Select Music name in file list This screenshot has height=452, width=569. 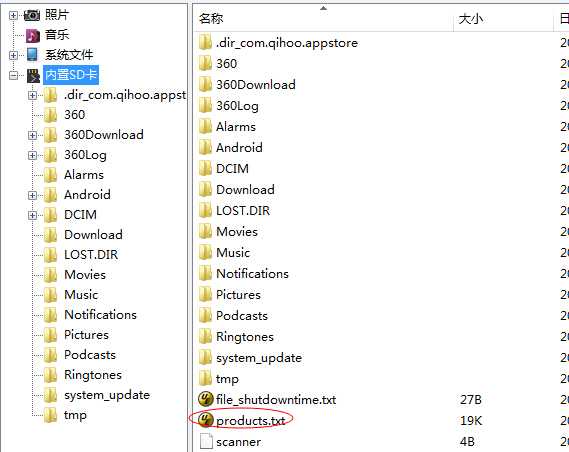(233, 252)
